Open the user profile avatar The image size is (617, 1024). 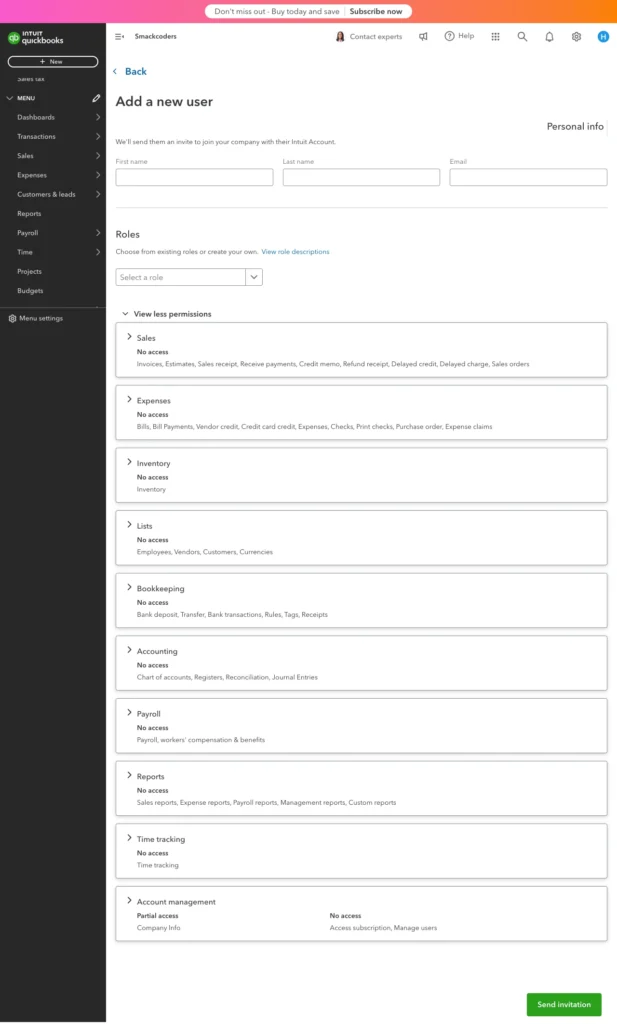tap(603, 36)
